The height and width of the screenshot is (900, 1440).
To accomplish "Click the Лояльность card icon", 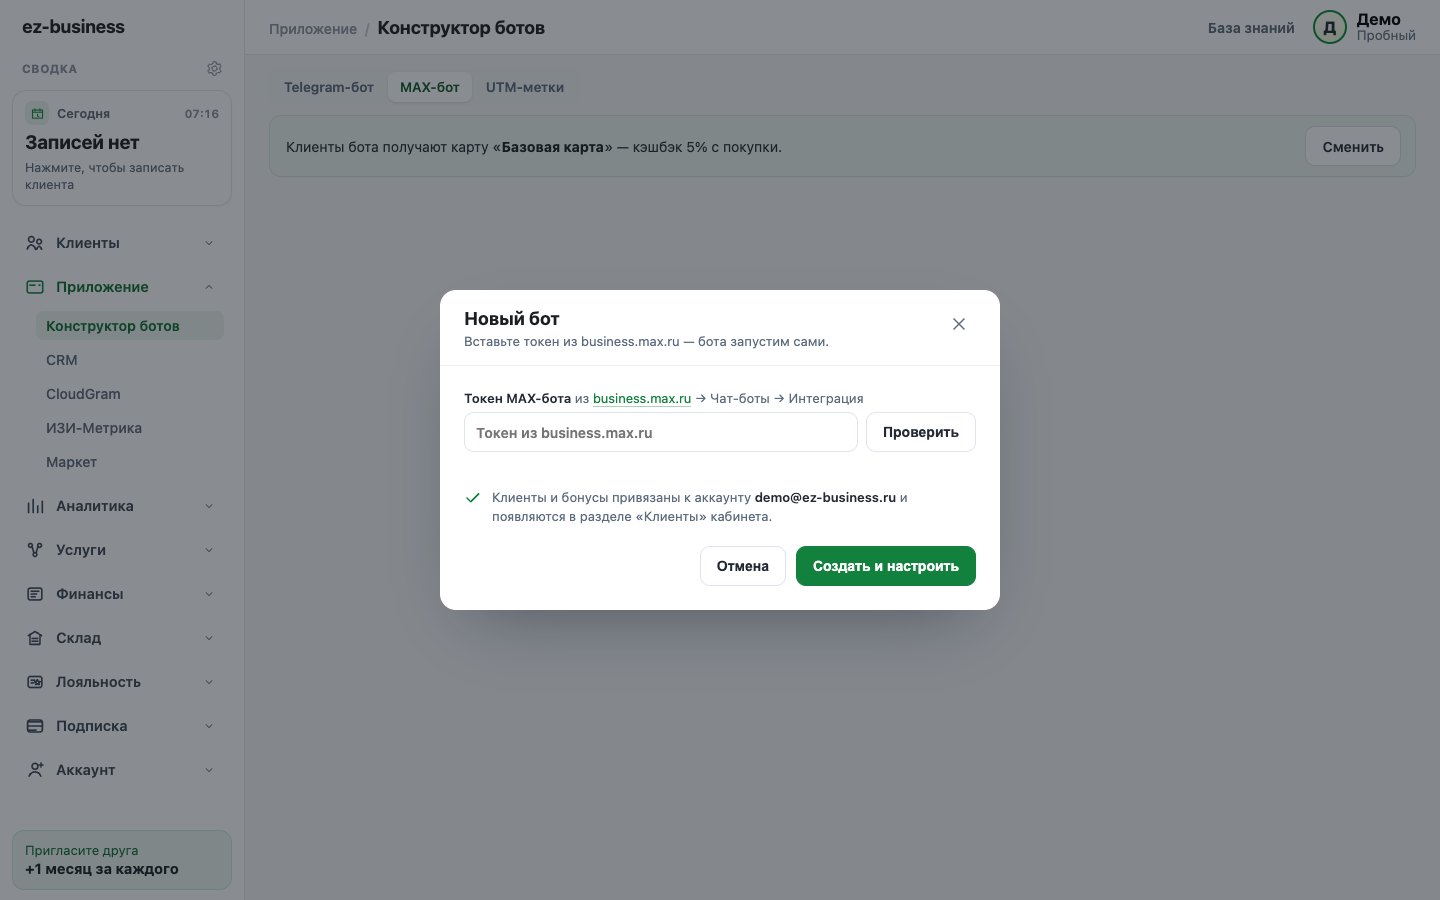I will [x=35, y=682].
